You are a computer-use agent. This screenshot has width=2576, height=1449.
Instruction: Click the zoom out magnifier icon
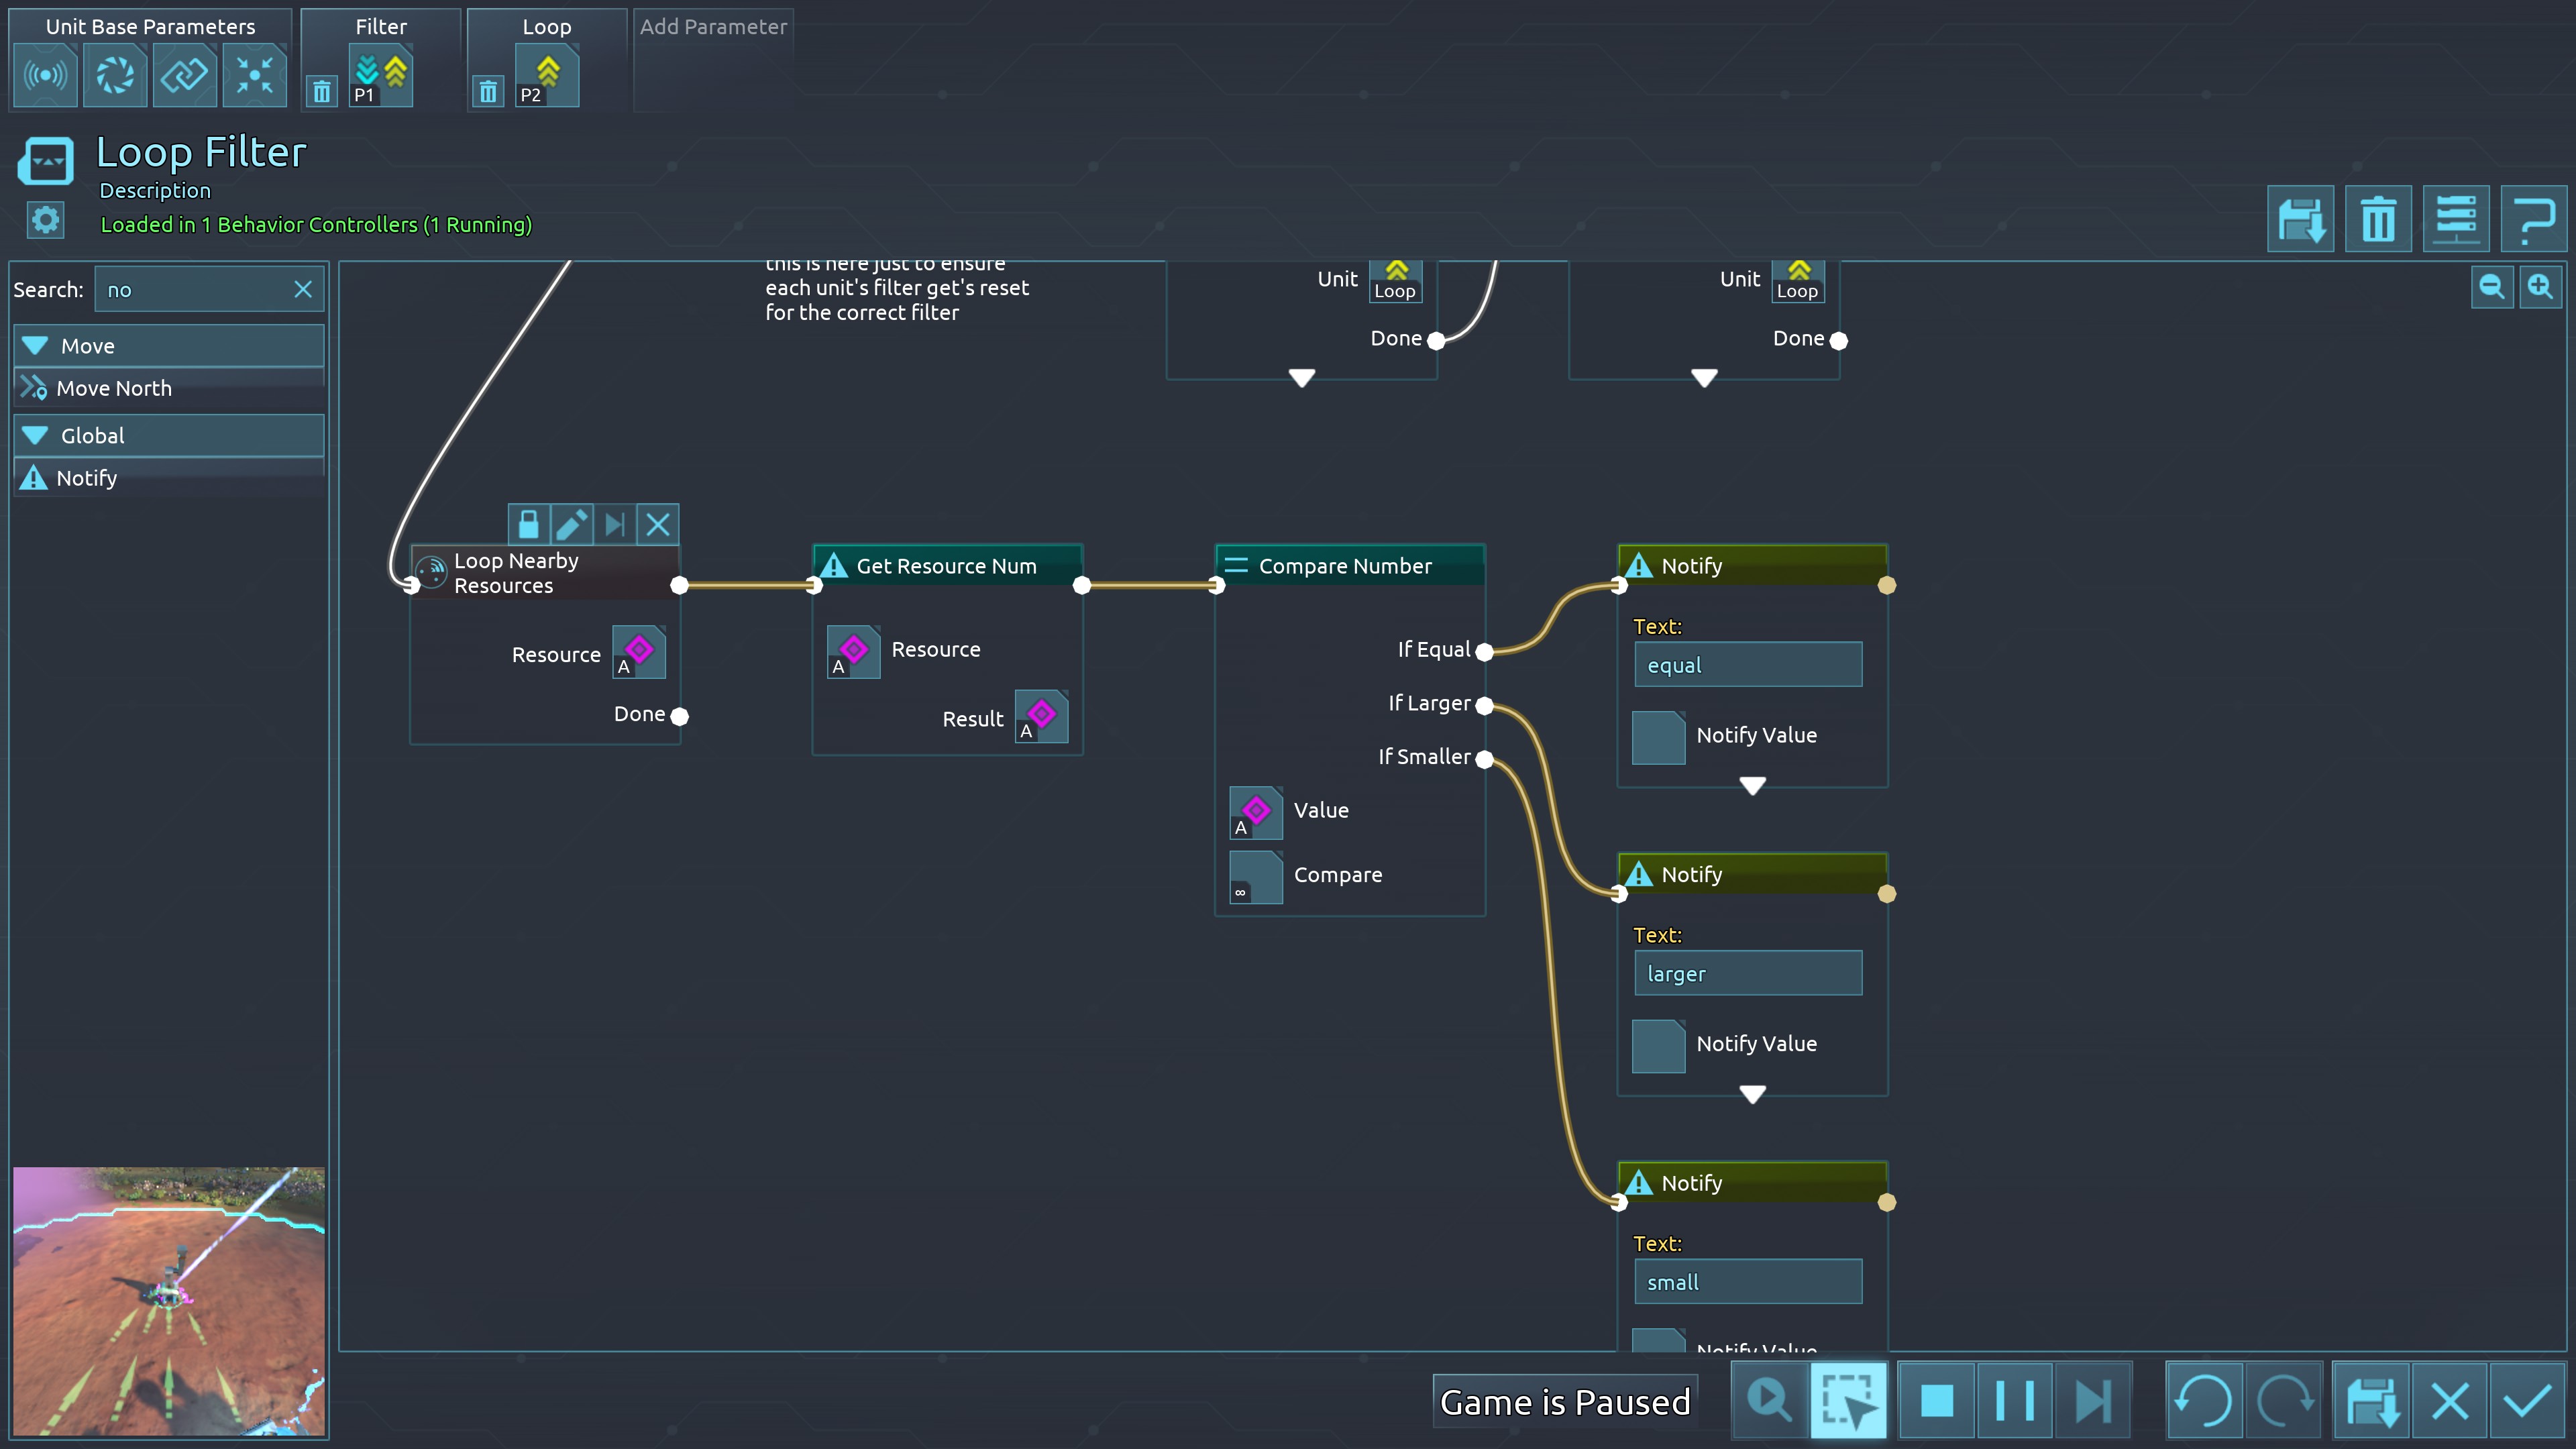click(2491, 288)
